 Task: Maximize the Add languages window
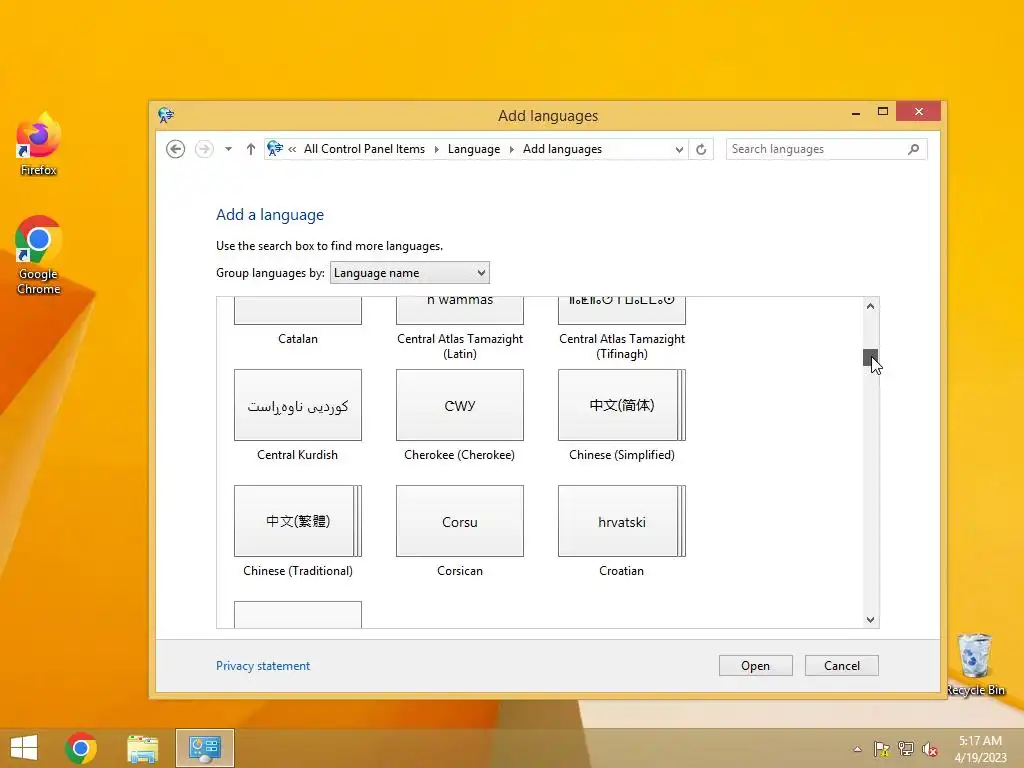click(883, 112)
